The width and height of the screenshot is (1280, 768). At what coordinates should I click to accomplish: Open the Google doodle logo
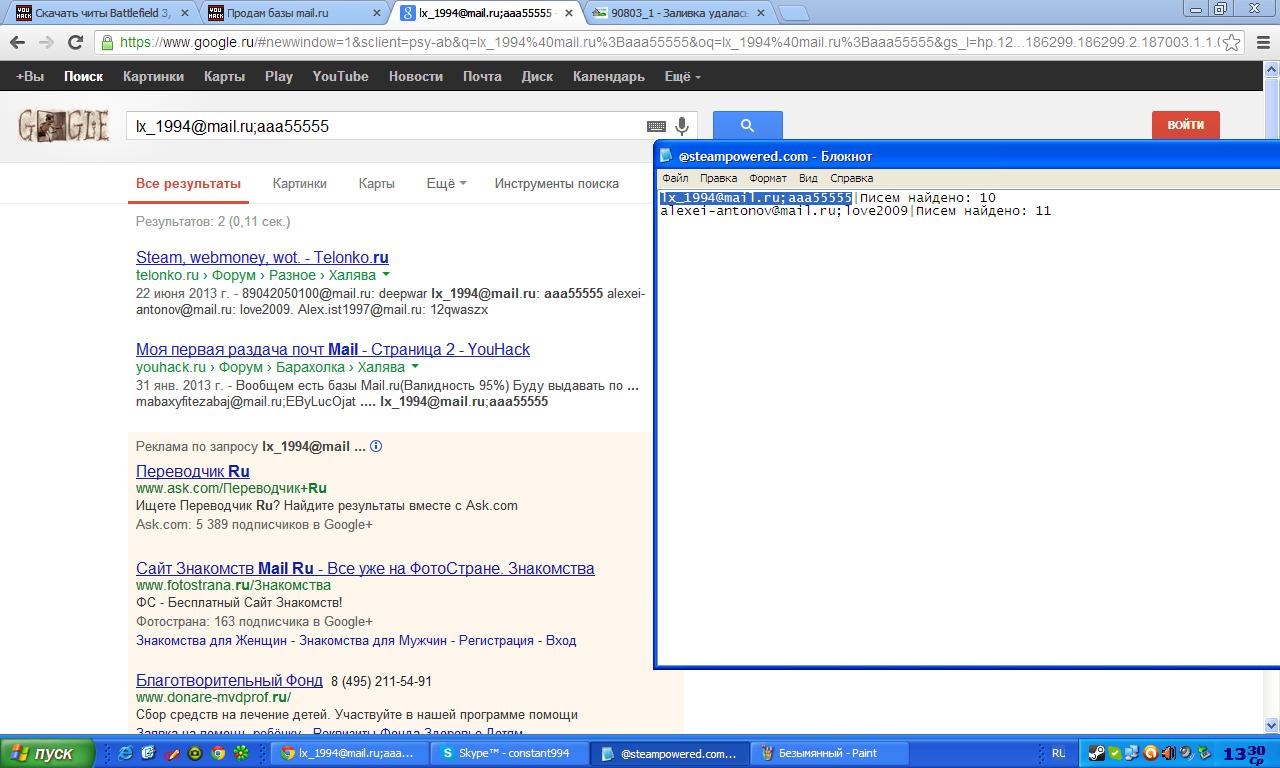(63, 125)
